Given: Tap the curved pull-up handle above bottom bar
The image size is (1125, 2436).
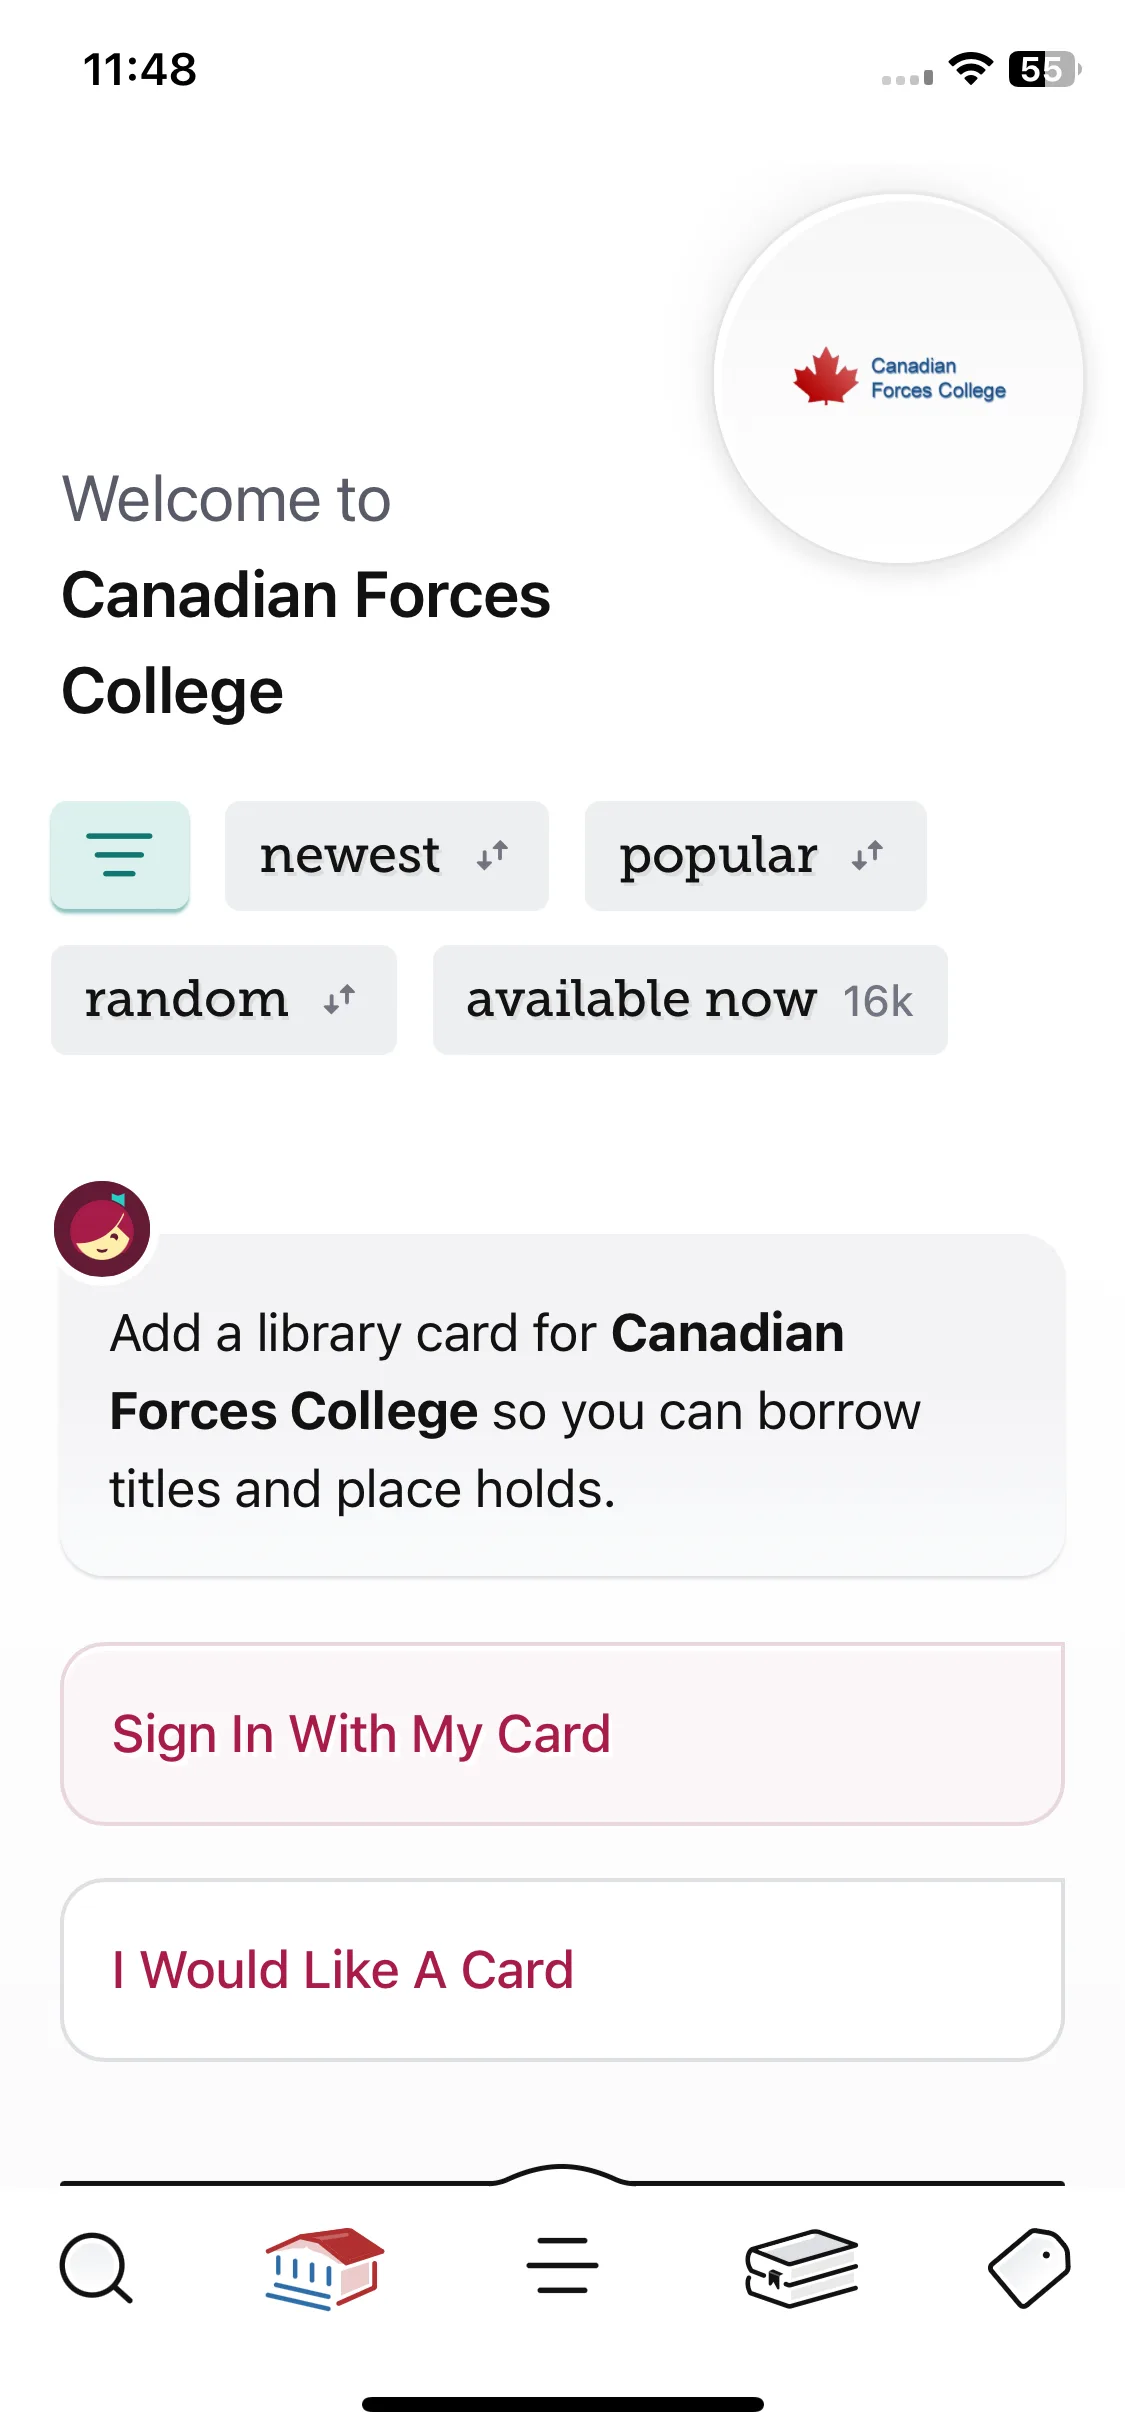Looking at the screenshot, I should [562, 2175].
